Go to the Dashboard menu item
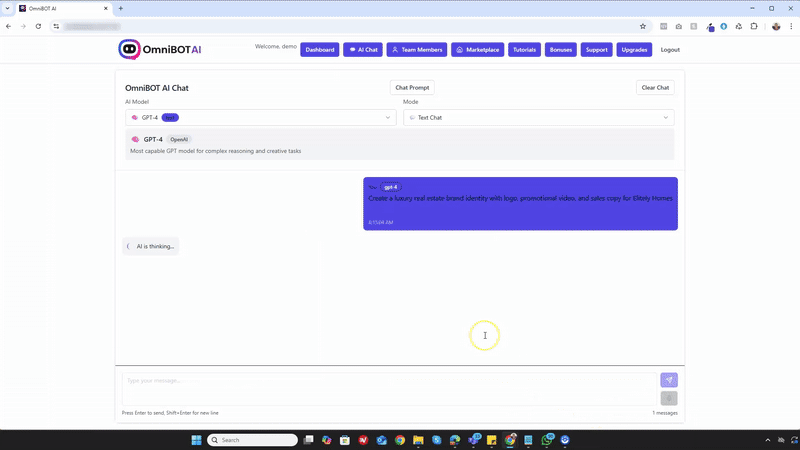Screen dimensions: 800x450 [x=319, y=49]
